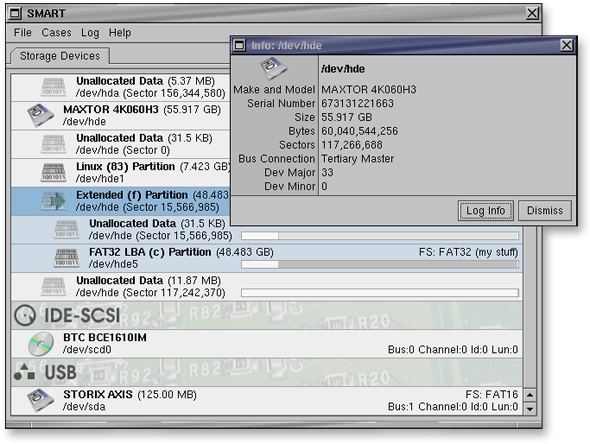This screenshot has height=444, width=590.
Task: Open the Log menu
Action: pyautogui.click(x=90, y=33)
